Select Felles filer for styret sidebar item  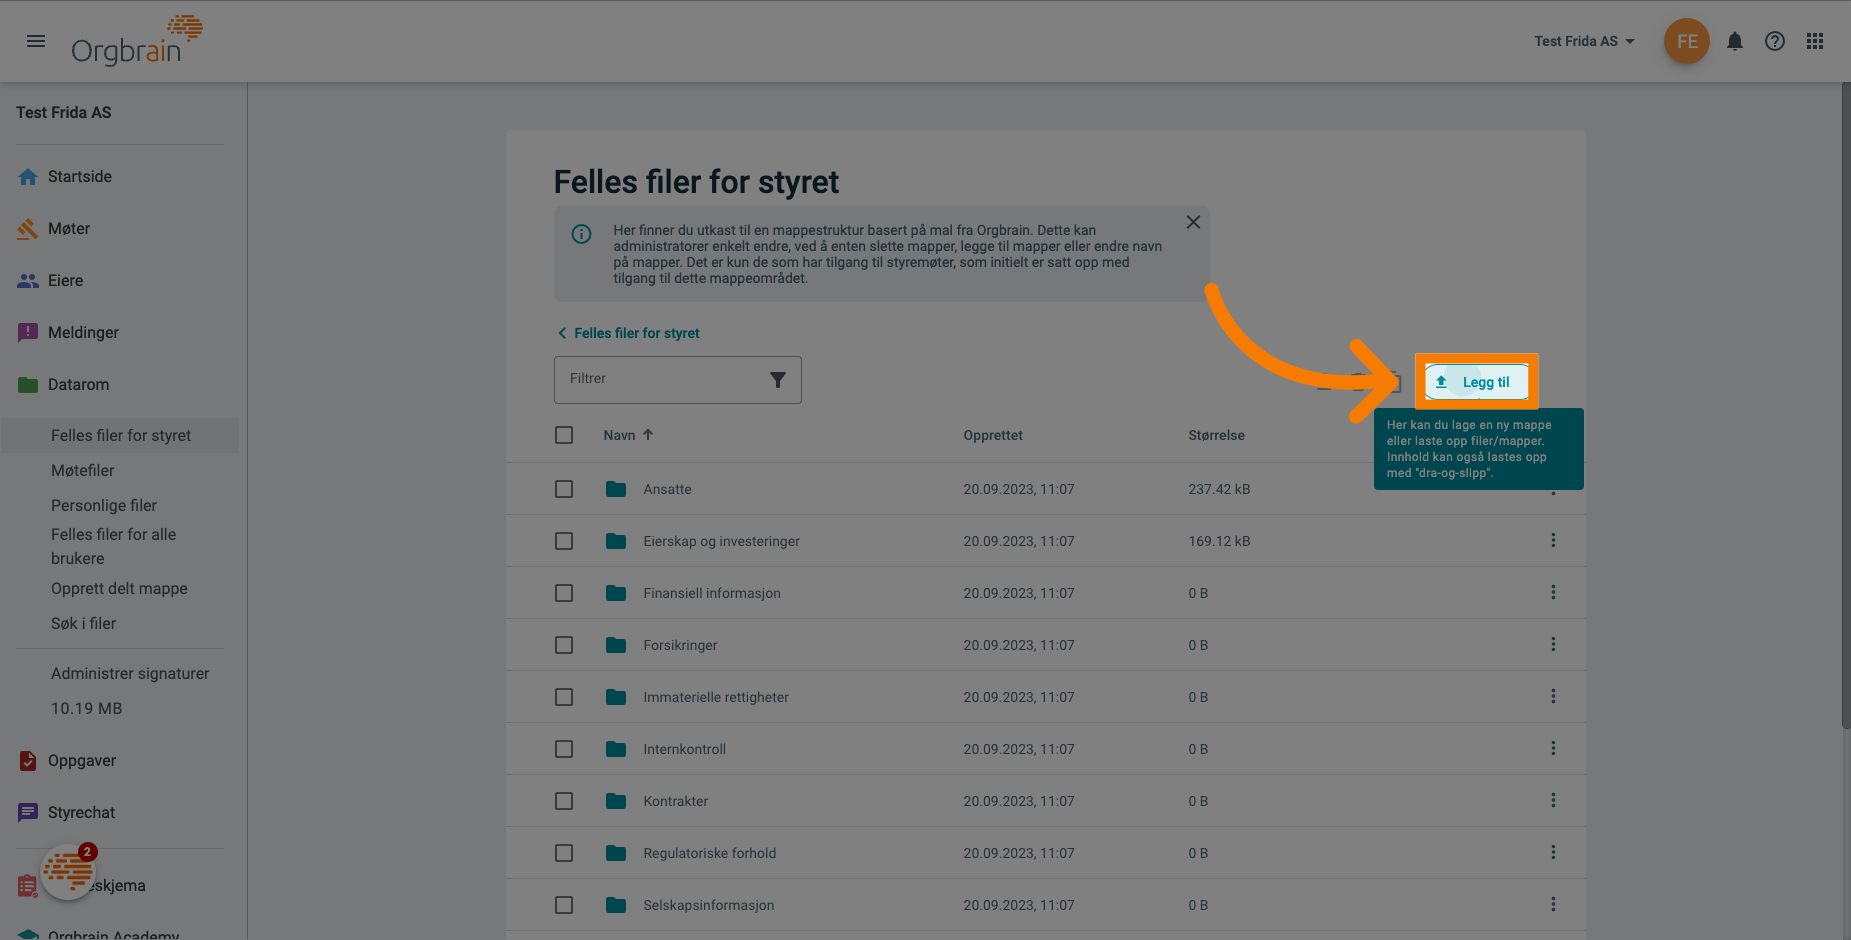click(120, 435)
